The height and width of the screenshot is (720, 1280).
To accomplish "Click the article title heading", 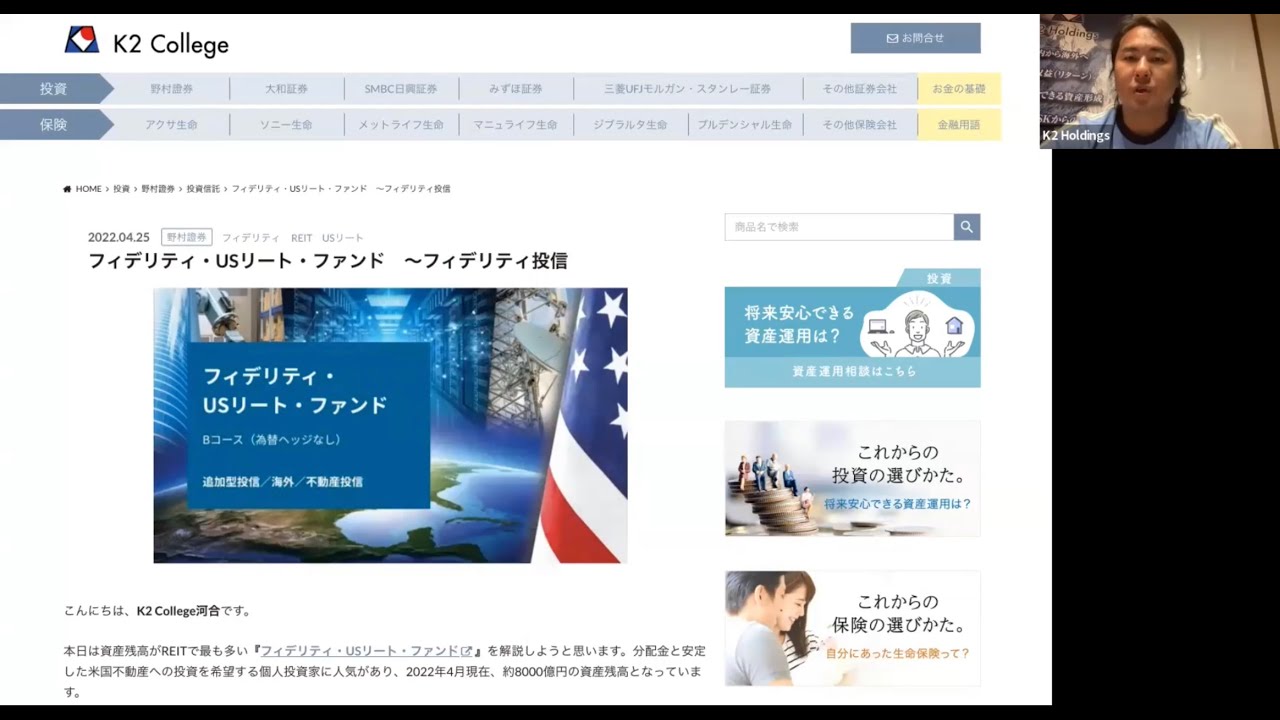I will (x=328, y=261).
